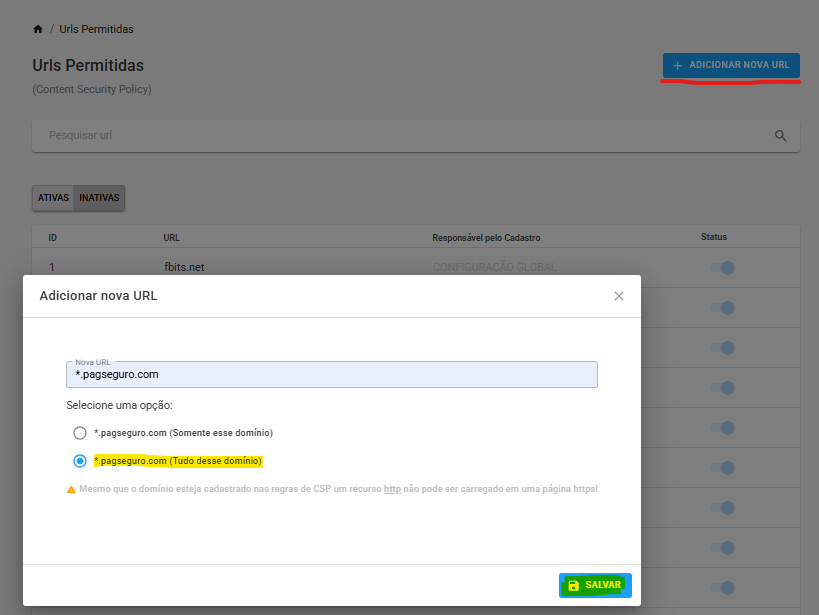Click the Status column header

714,237
